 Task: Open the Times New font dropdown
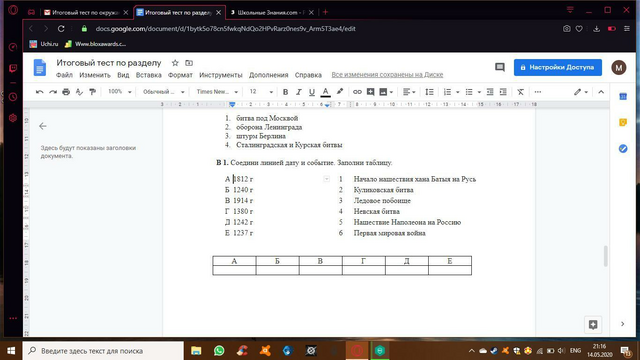(217, 92)
